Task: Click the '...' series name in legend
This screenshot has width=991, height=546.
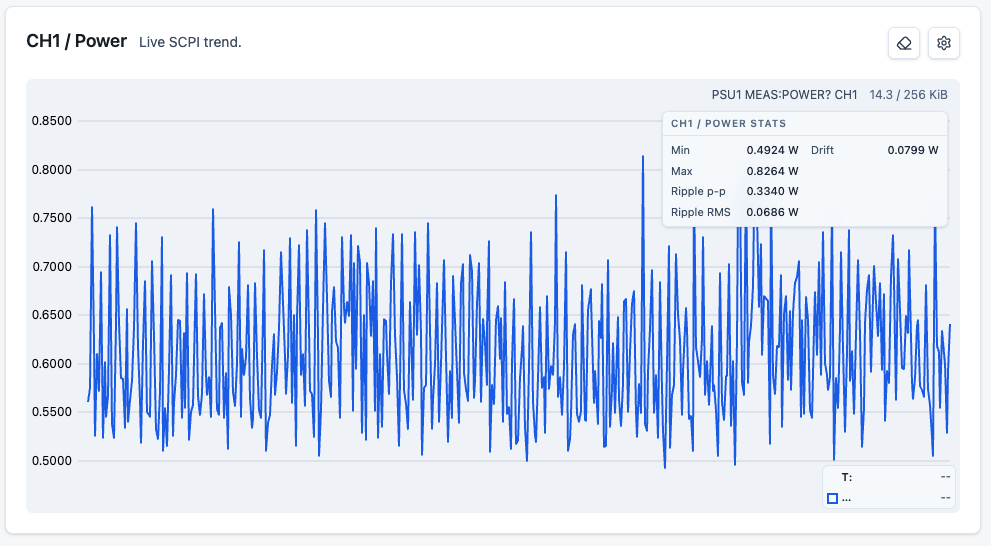Action: coord(846,499)
